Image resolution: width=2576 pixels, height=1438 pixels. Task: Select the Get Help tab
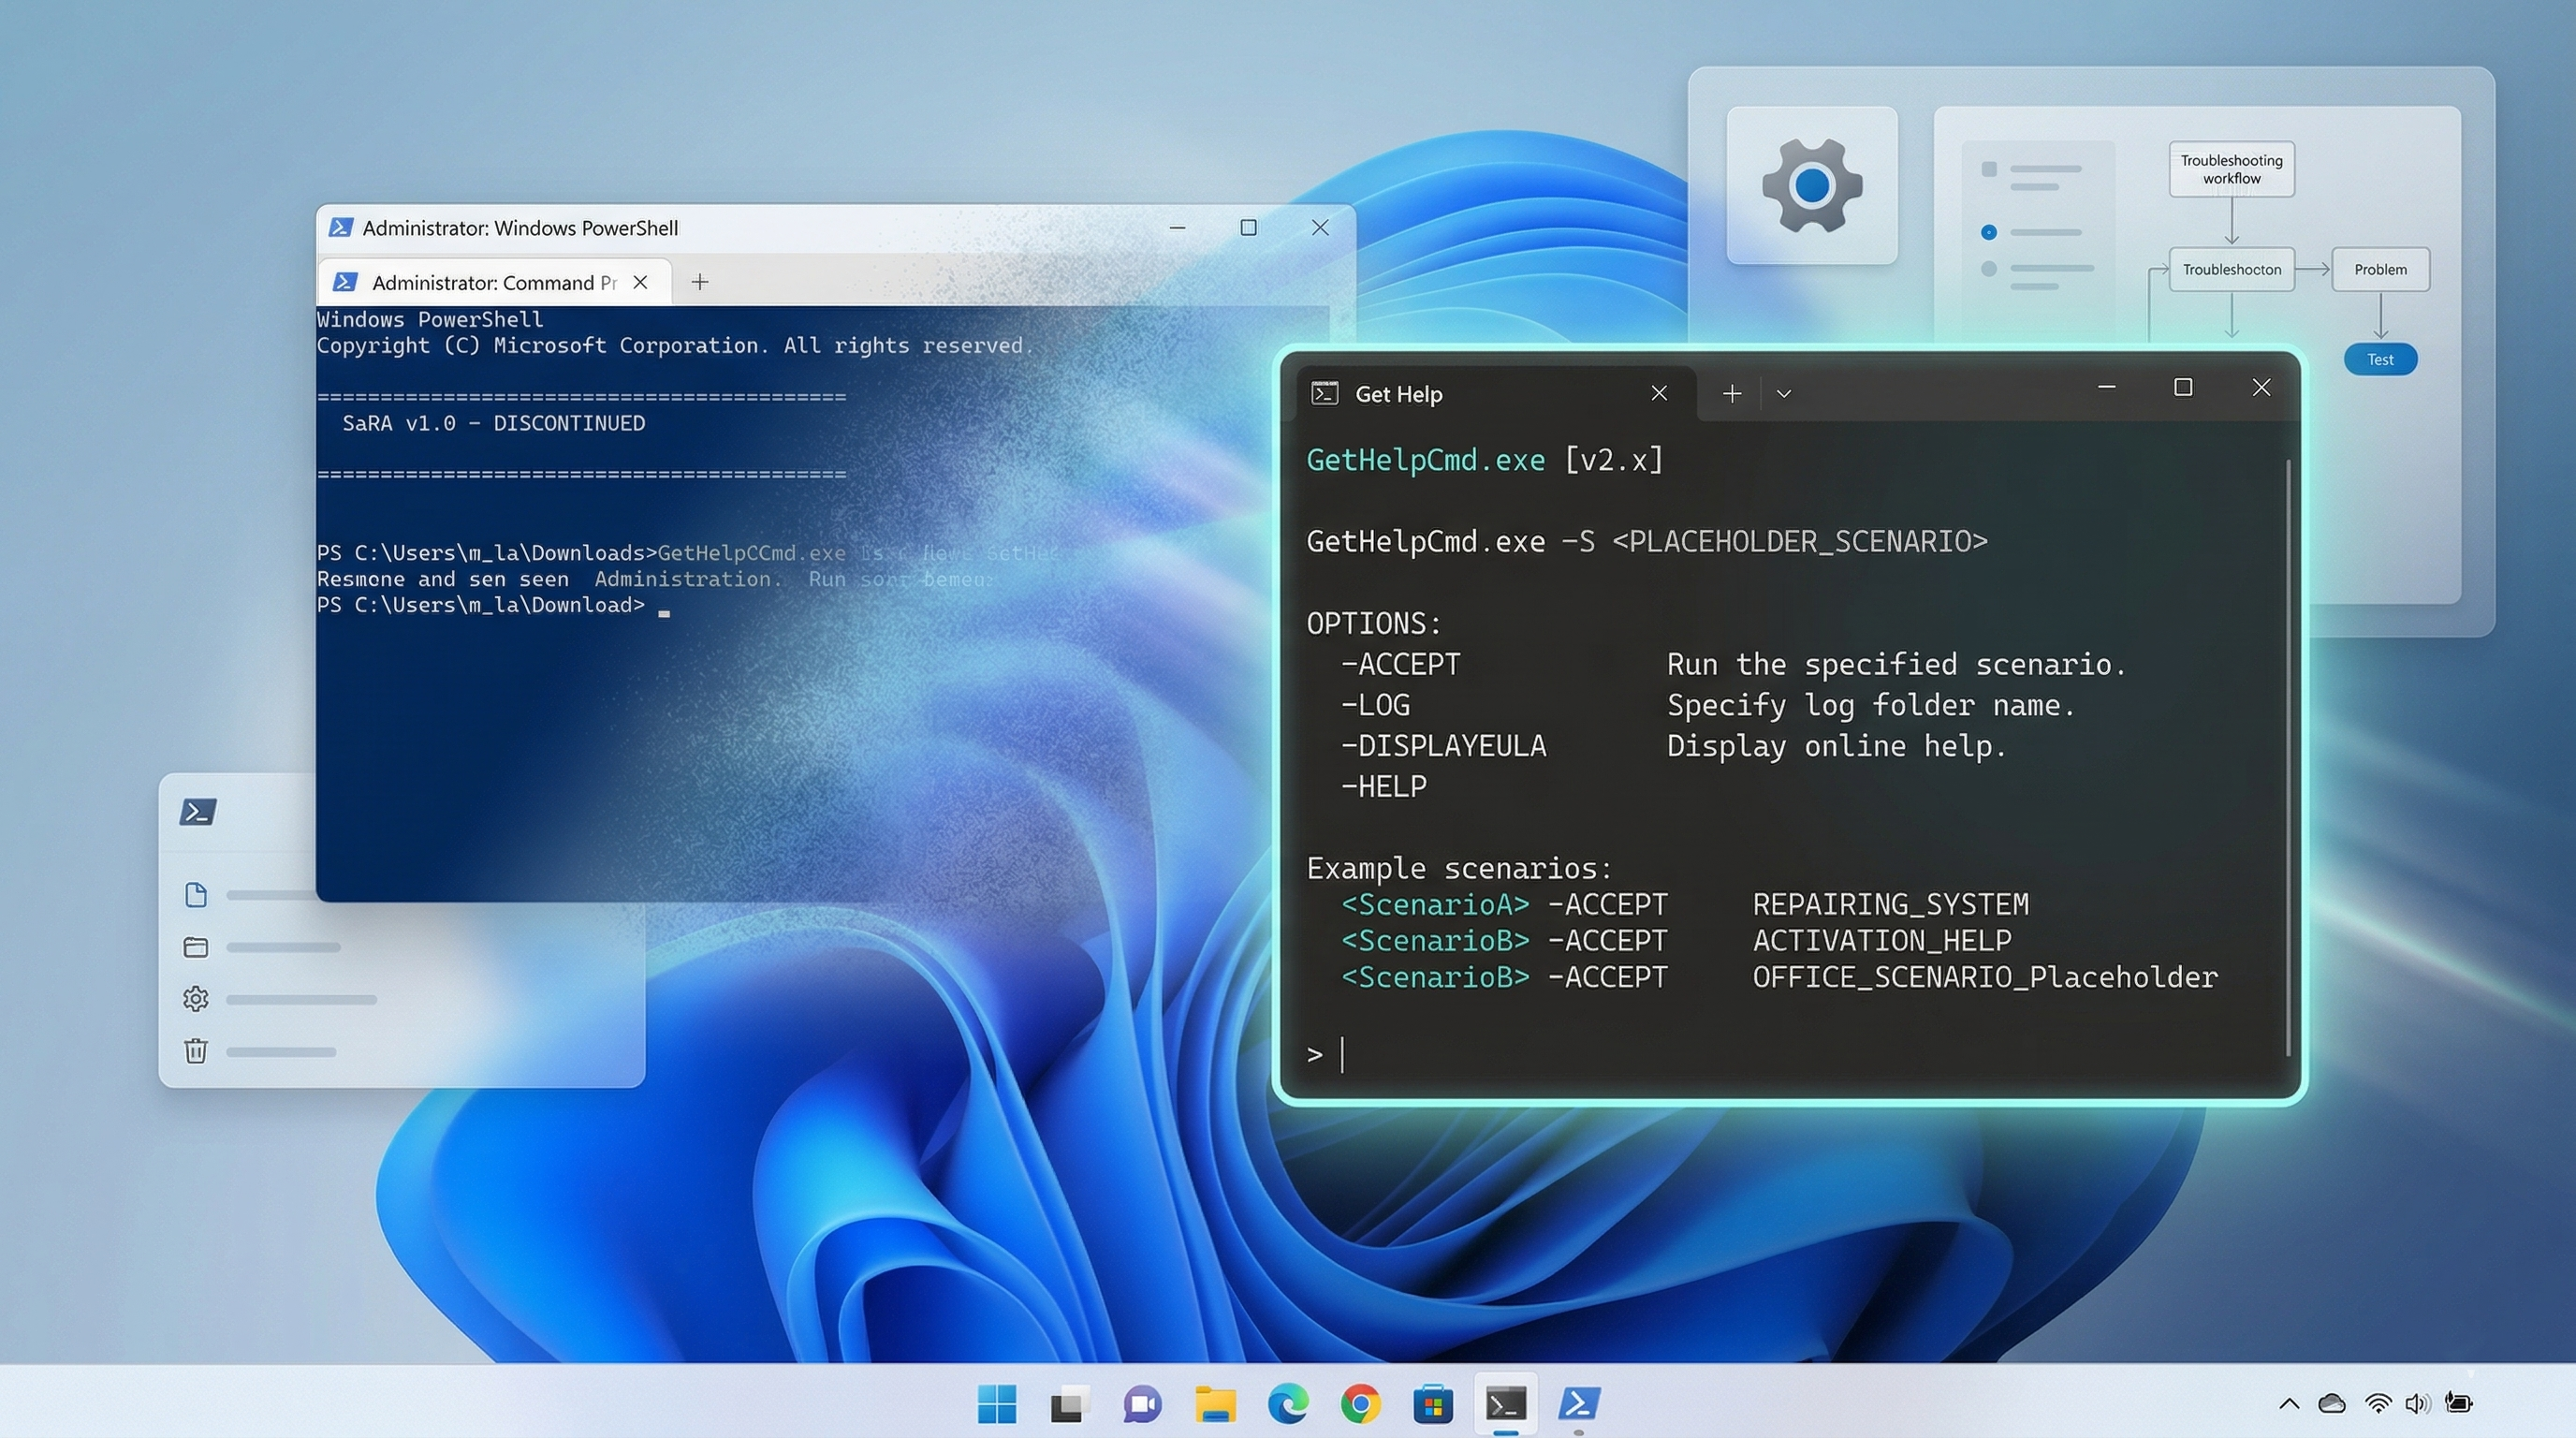[x=1398, y=393]
